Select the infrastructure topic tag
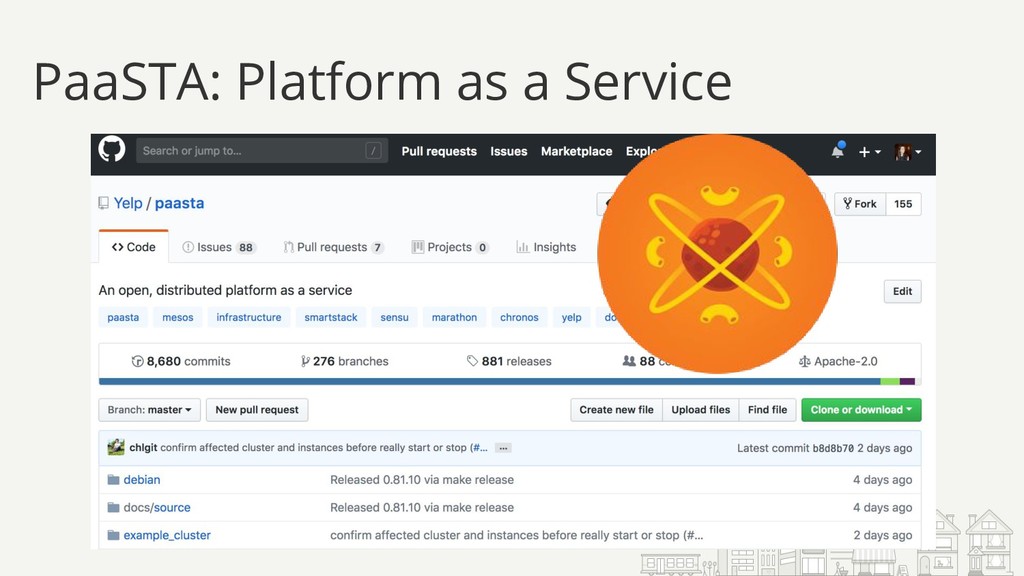The image size is (1024, 576). [x=249, y=317]
